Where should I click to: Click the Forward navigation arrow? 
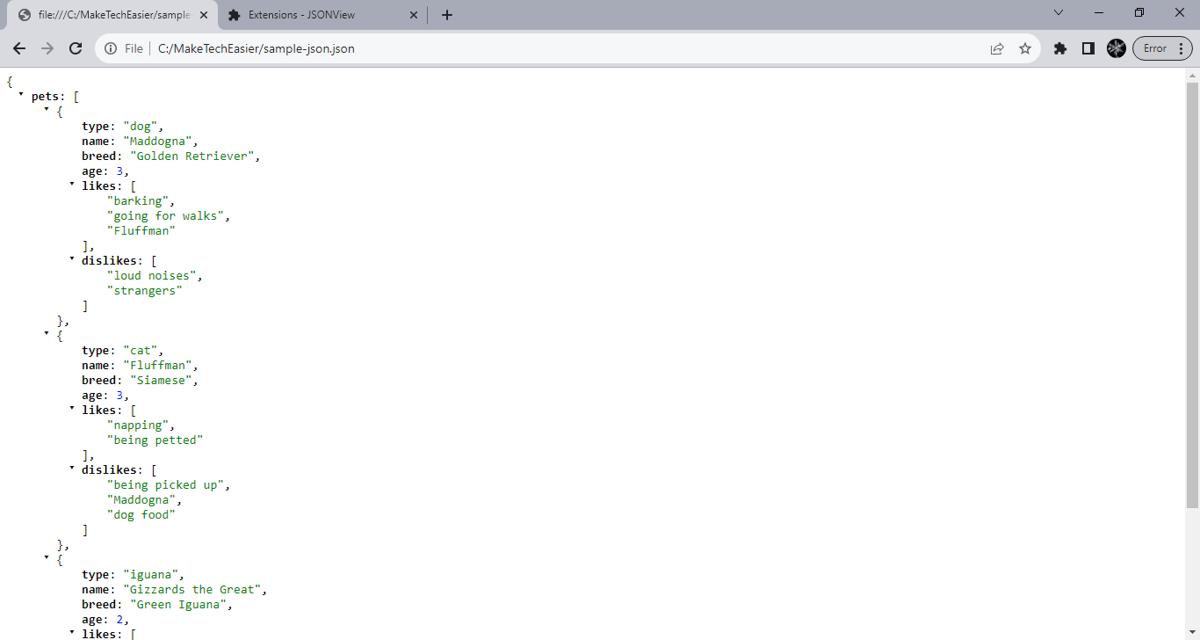tap(47, 47)
